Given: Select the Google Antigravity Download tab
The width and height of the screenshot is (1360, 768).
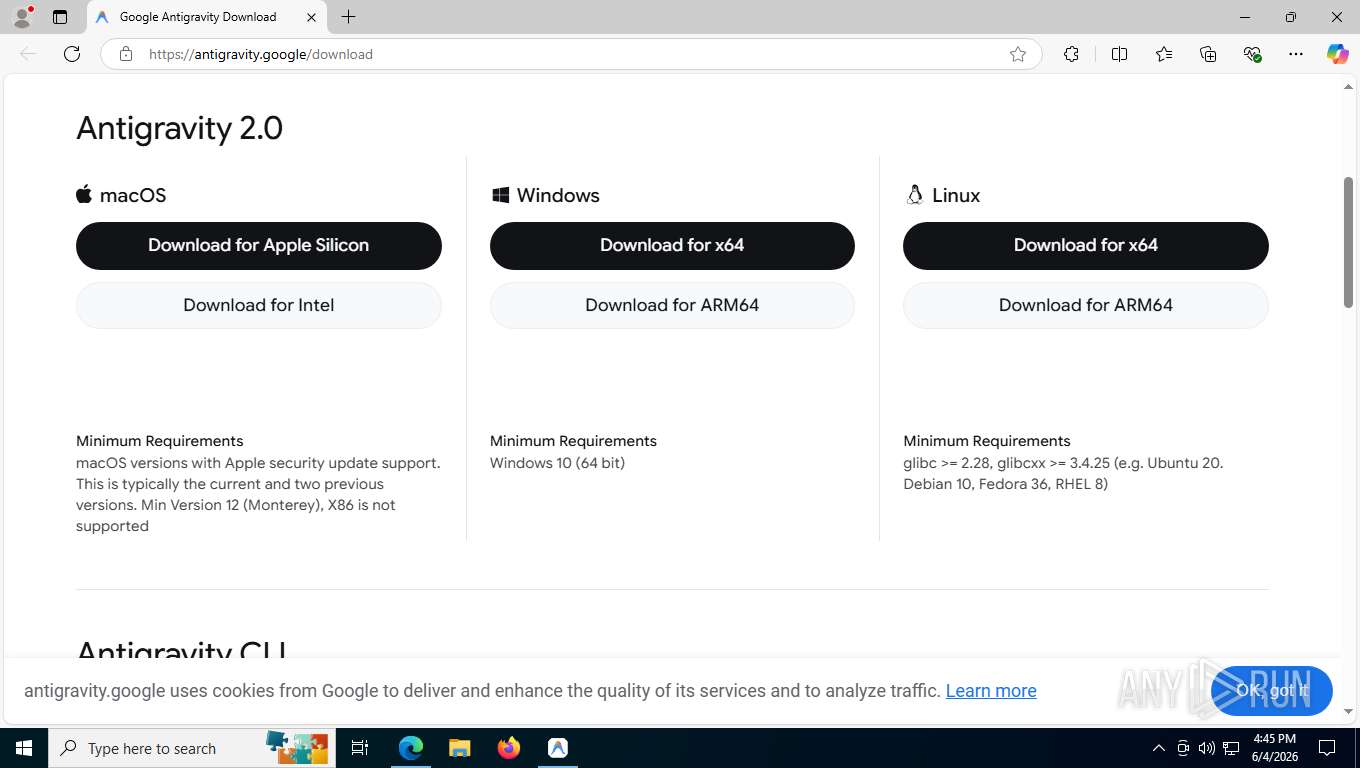Looking at the screenshot, I should 206,17.
